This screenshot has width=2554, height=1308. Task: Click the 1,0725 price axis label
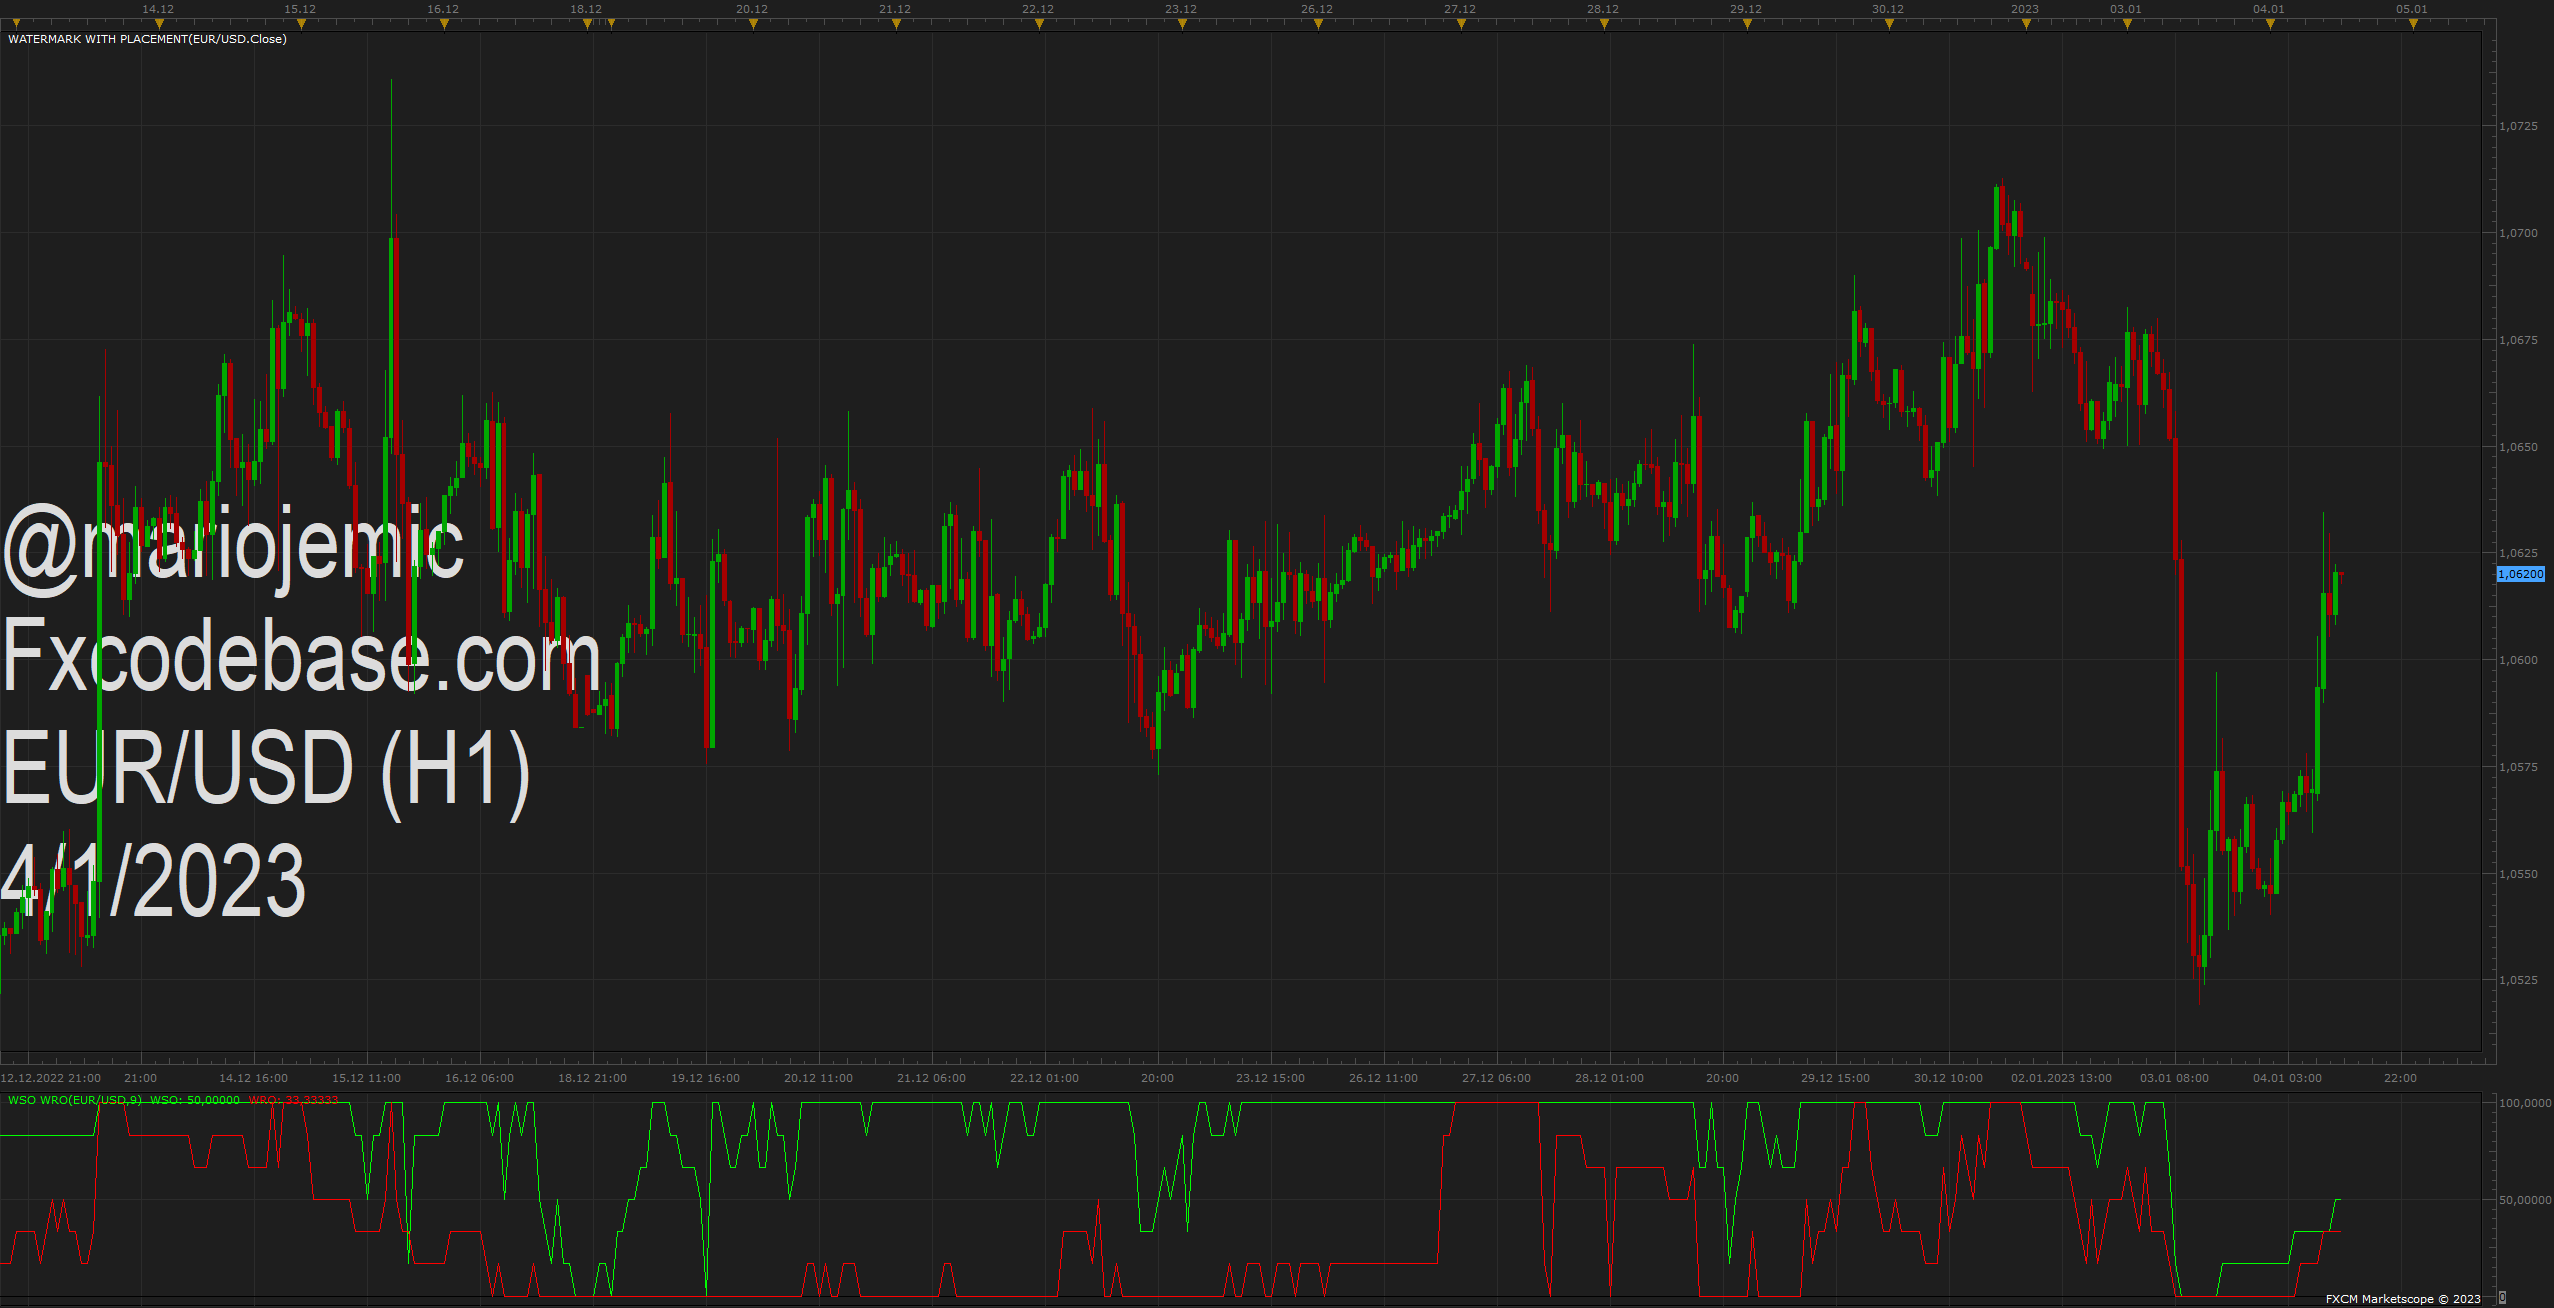(2518, 126)
